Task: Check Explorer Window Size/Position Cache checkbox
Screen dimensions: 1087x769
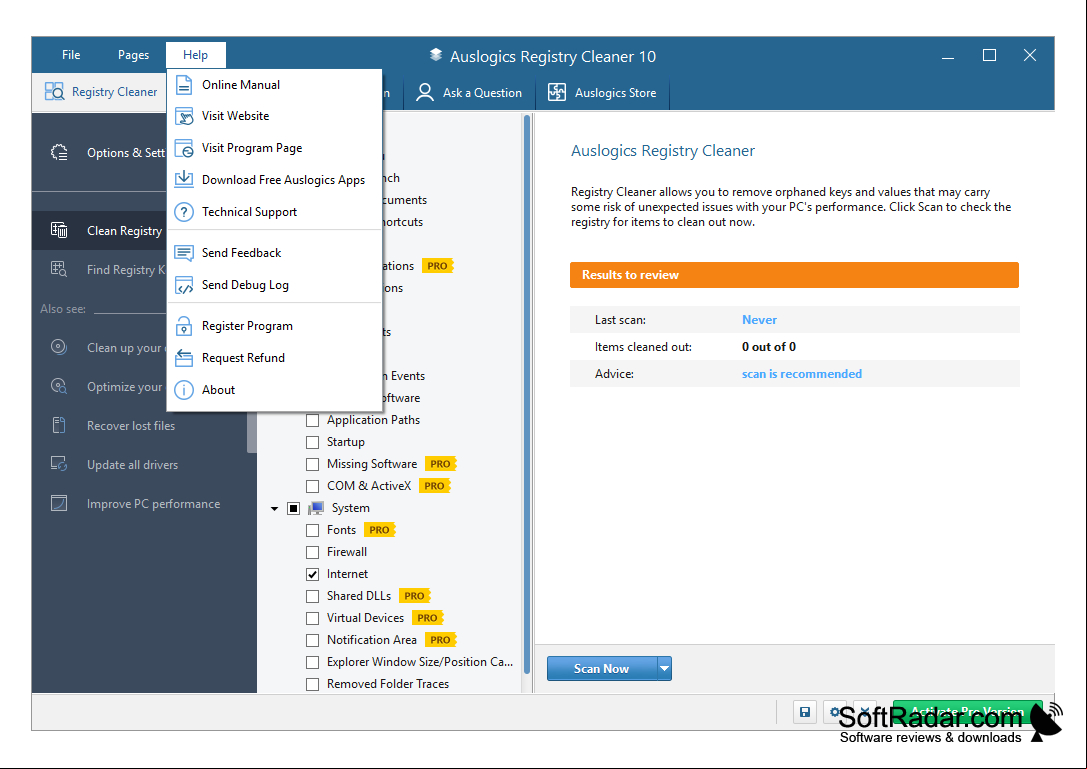Action: coord(313,662)
